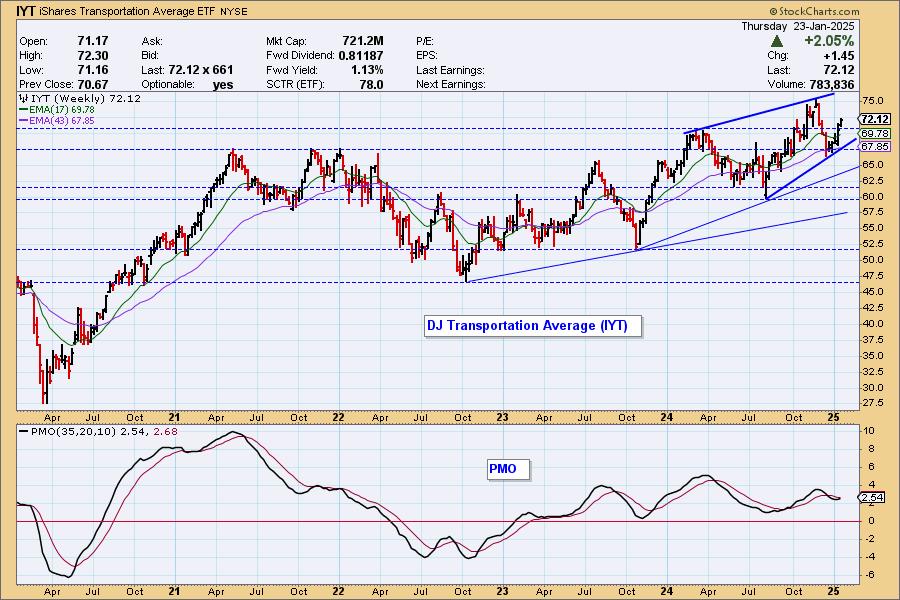Click the 75.0 price axis label
This screenshot has width=900, height=600.
click(873, 101)
